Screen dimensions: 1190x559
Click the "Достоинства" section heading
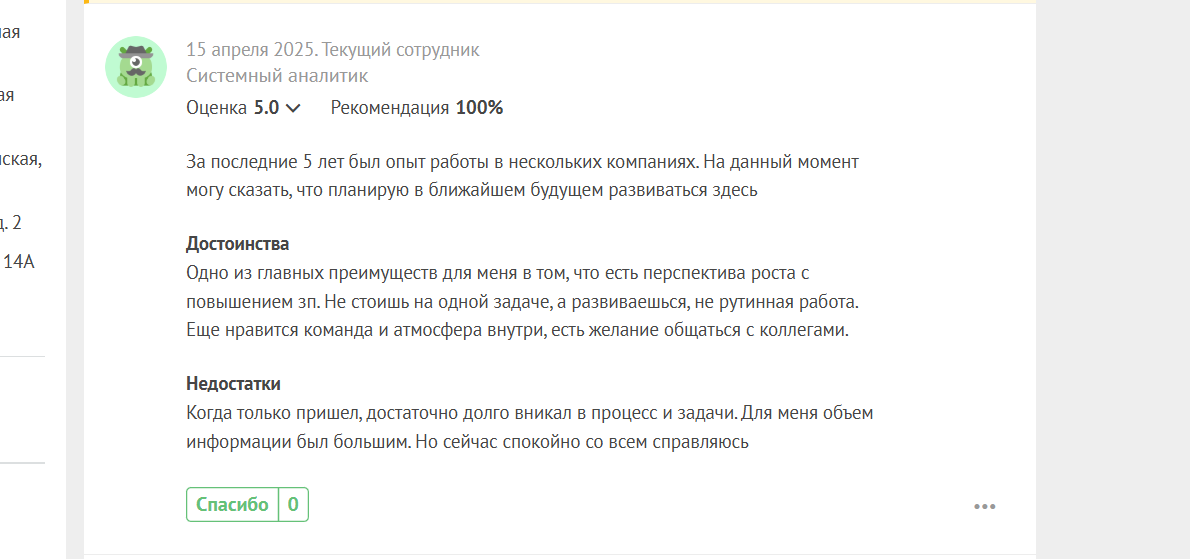tap(238, 245)
